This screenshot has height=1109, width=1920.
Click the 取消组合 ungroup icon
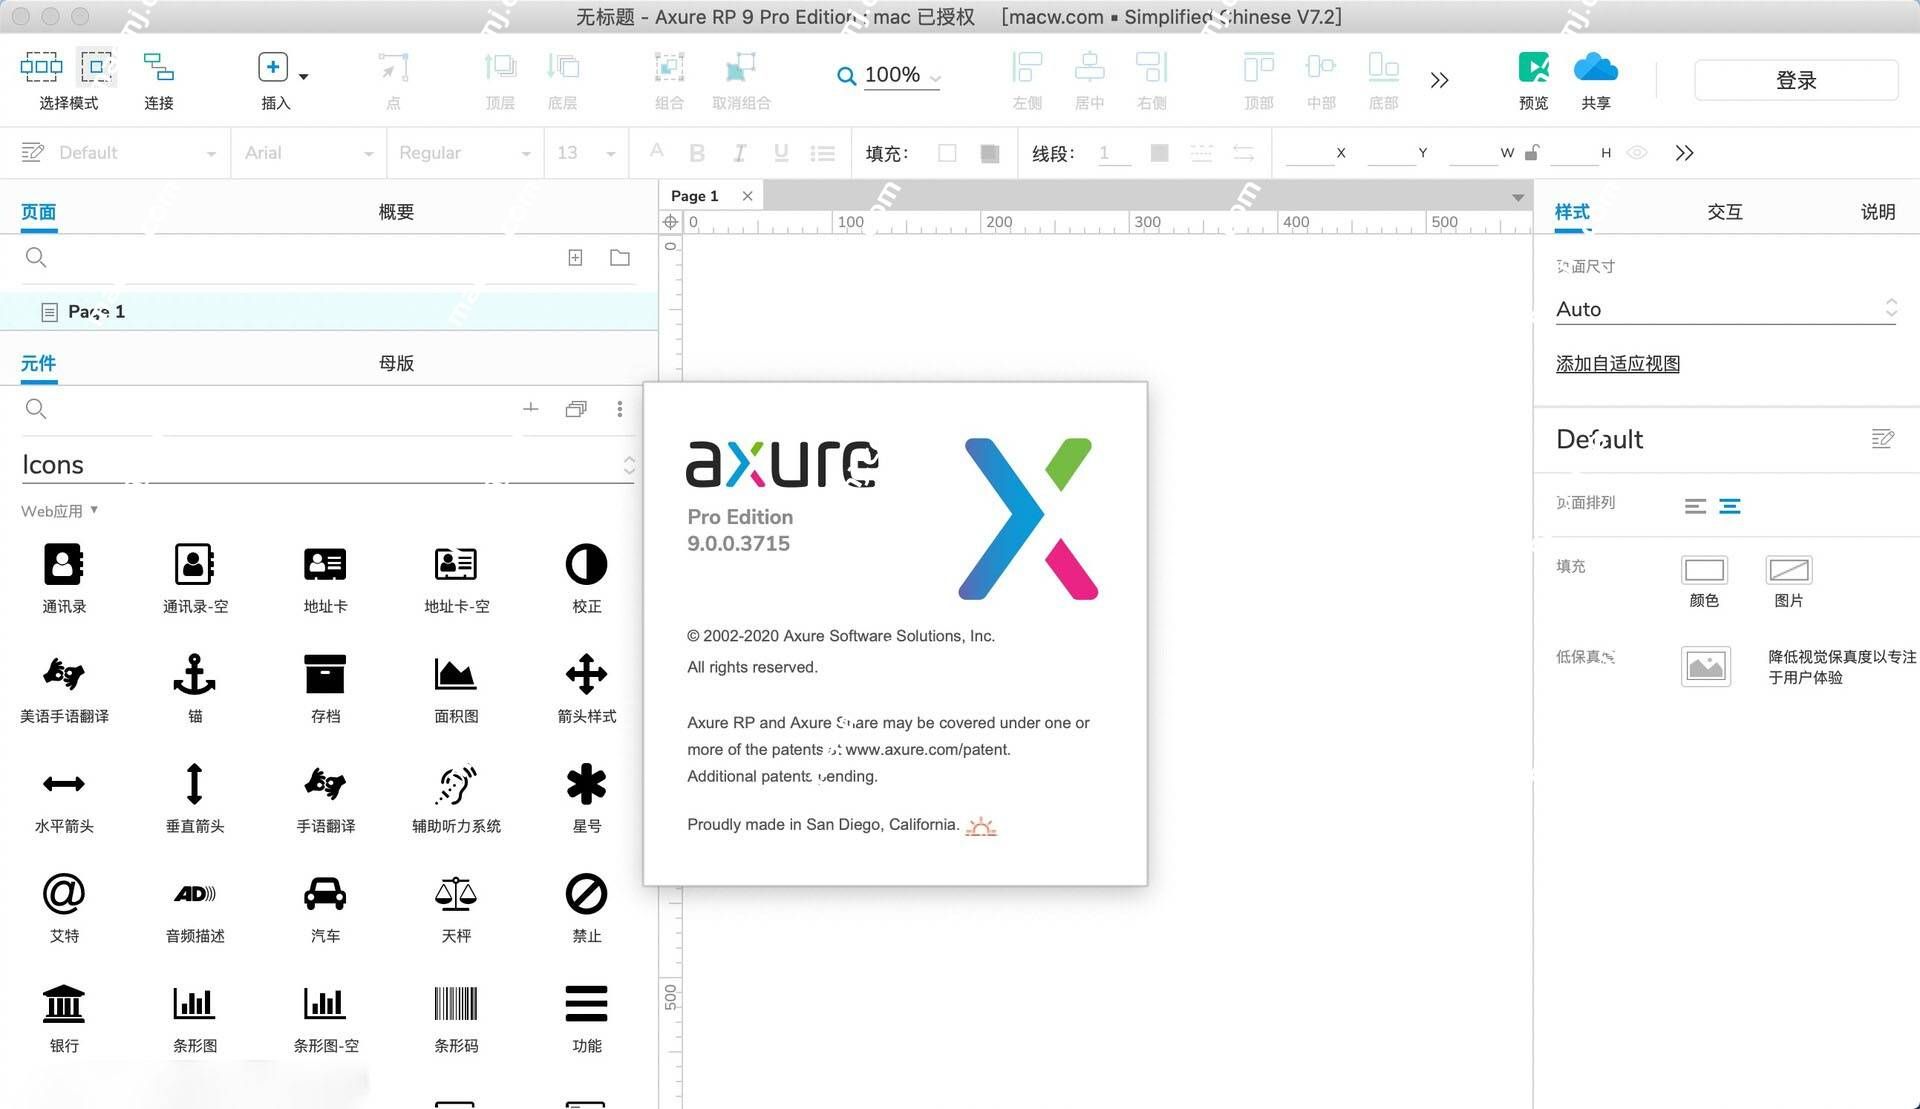pyautogui.click(x=740, y=67)
